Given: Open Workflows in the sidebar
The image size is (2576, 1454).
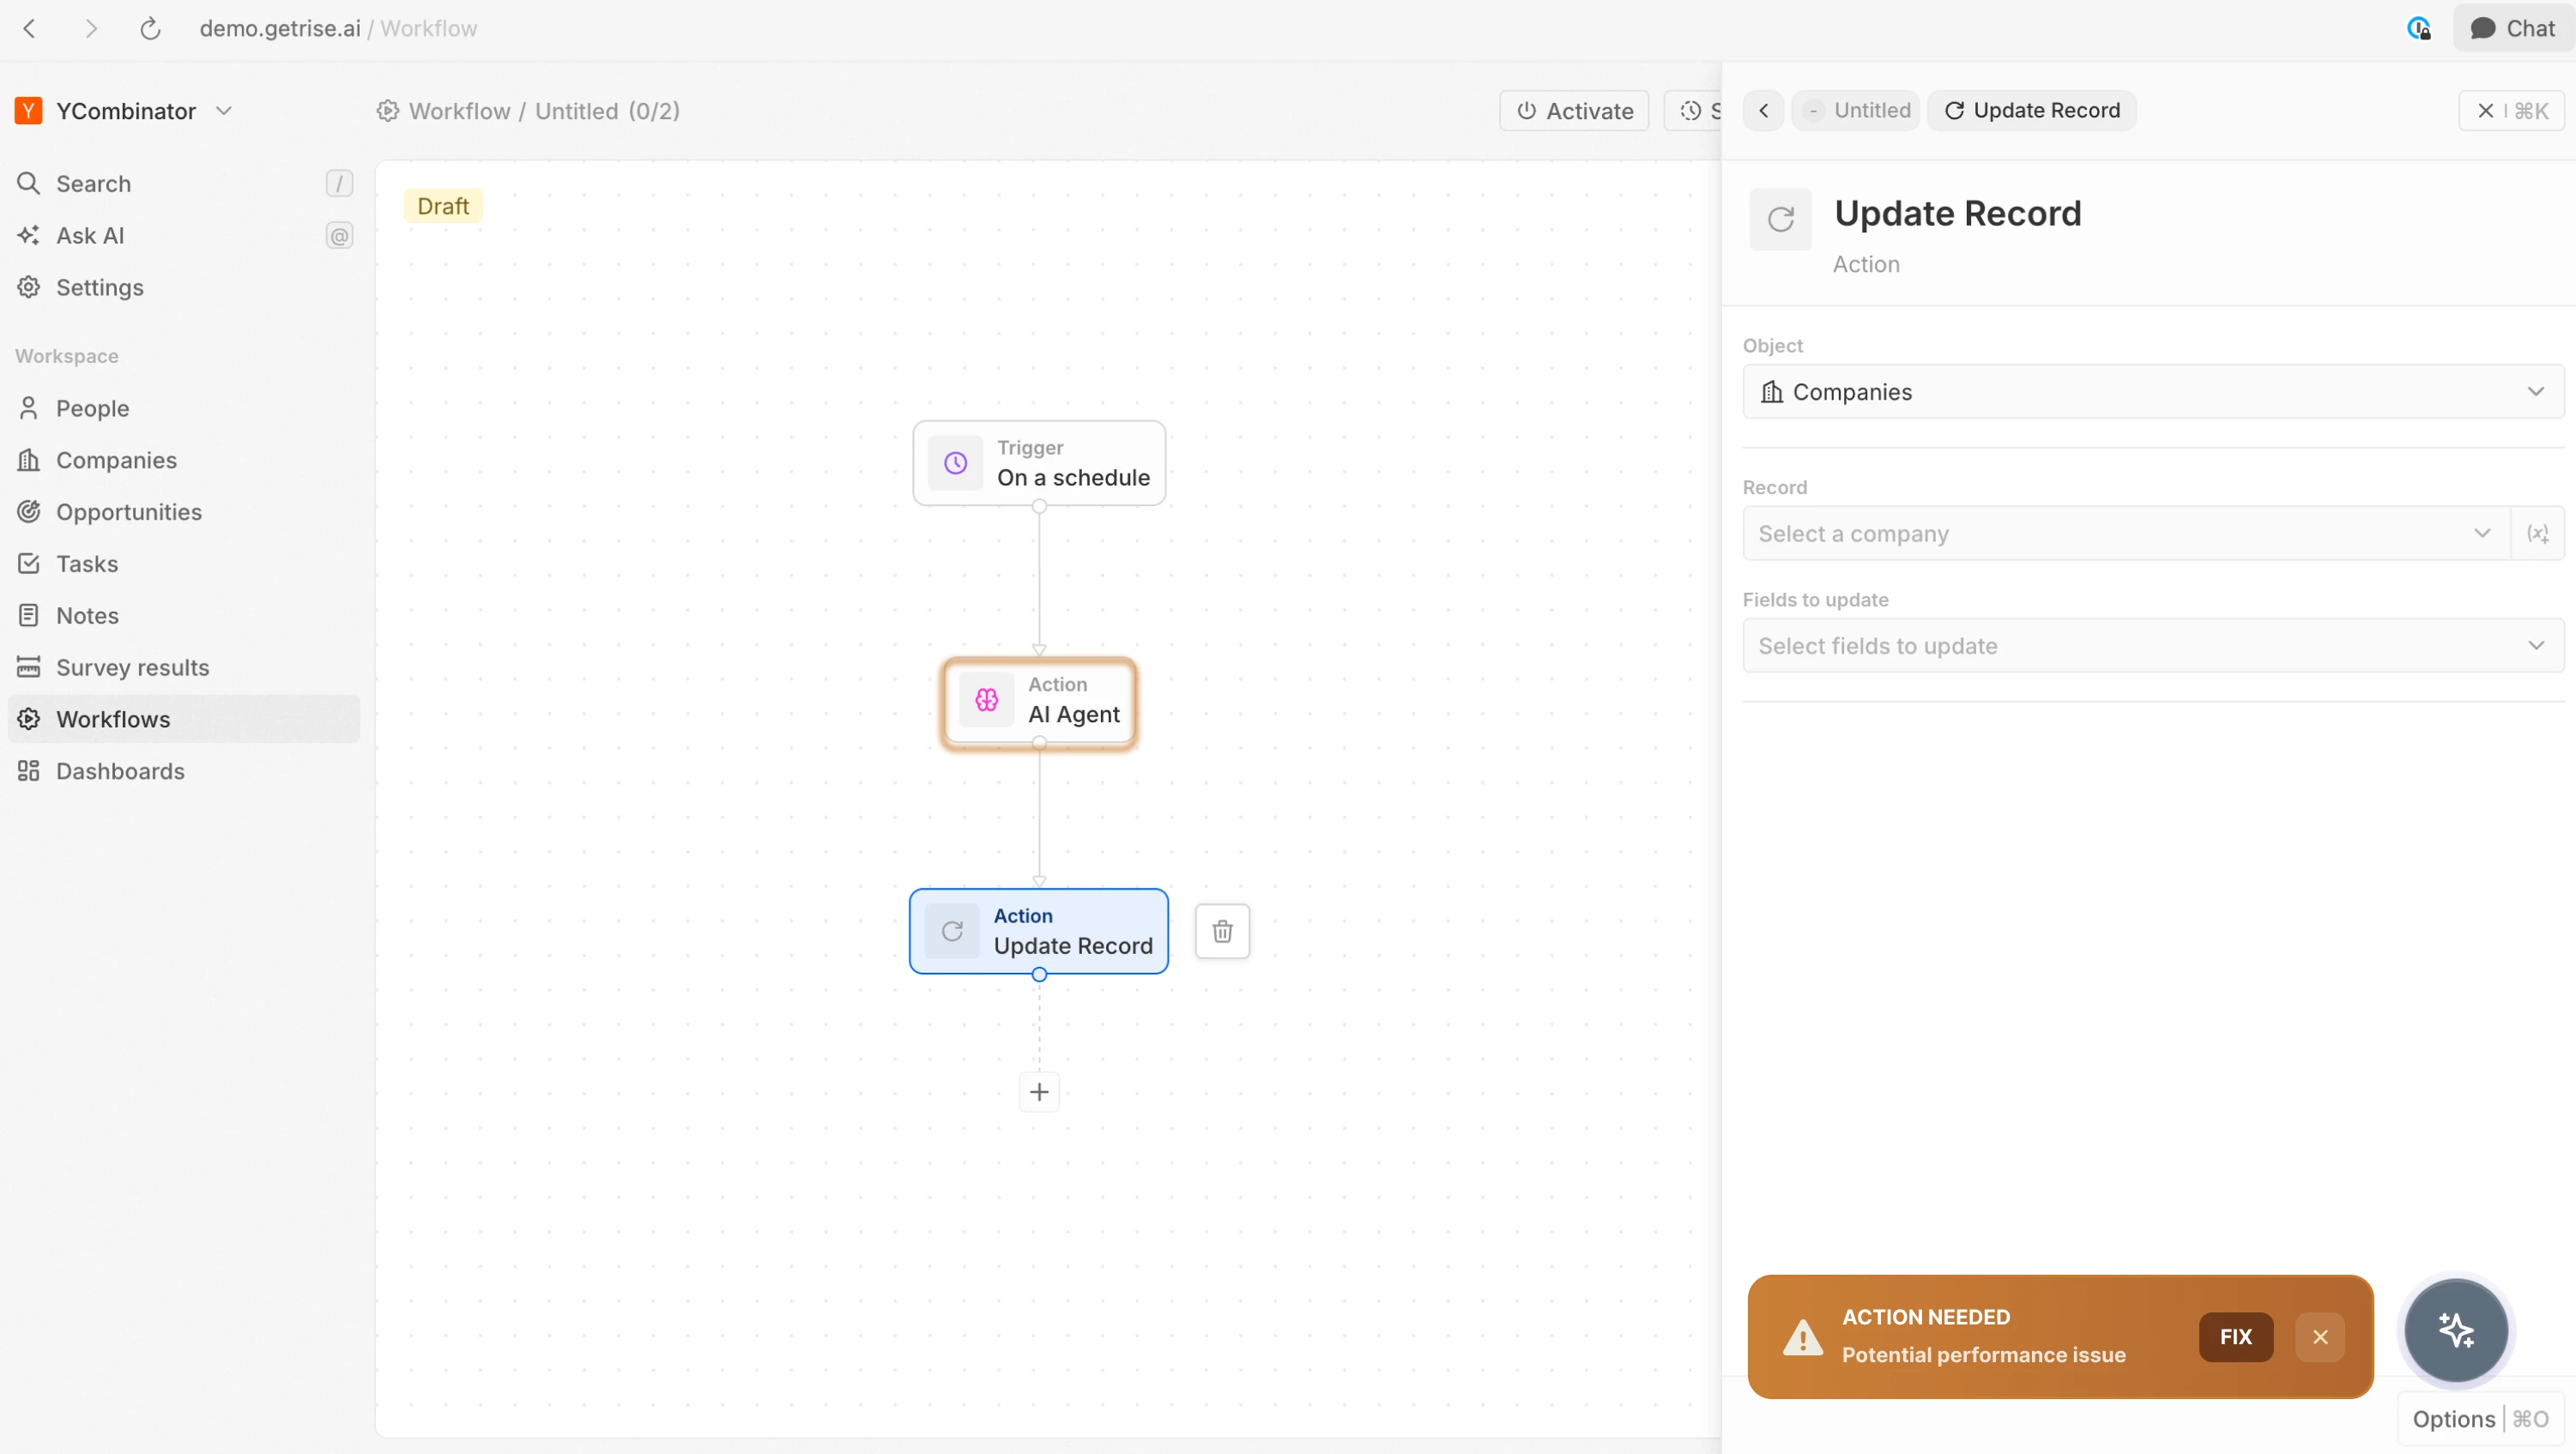Looking at the screenshot, I should [113, 719].
